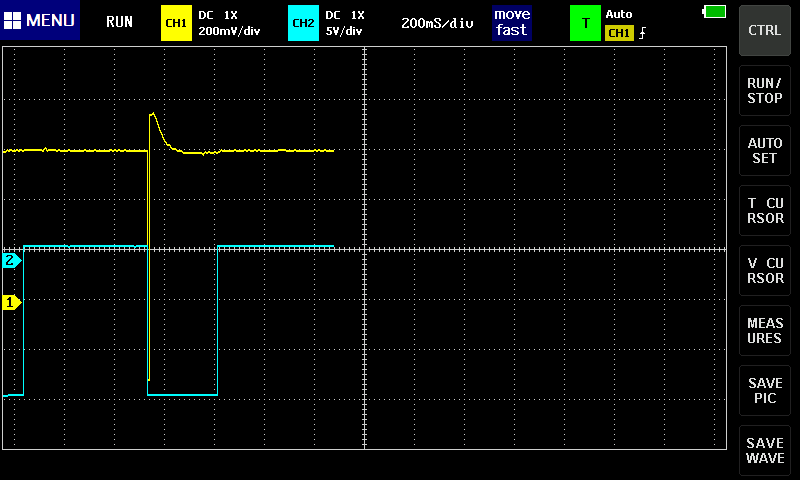
Task: Save screenshot with SAVE PIC
Action: click(765, 391)
